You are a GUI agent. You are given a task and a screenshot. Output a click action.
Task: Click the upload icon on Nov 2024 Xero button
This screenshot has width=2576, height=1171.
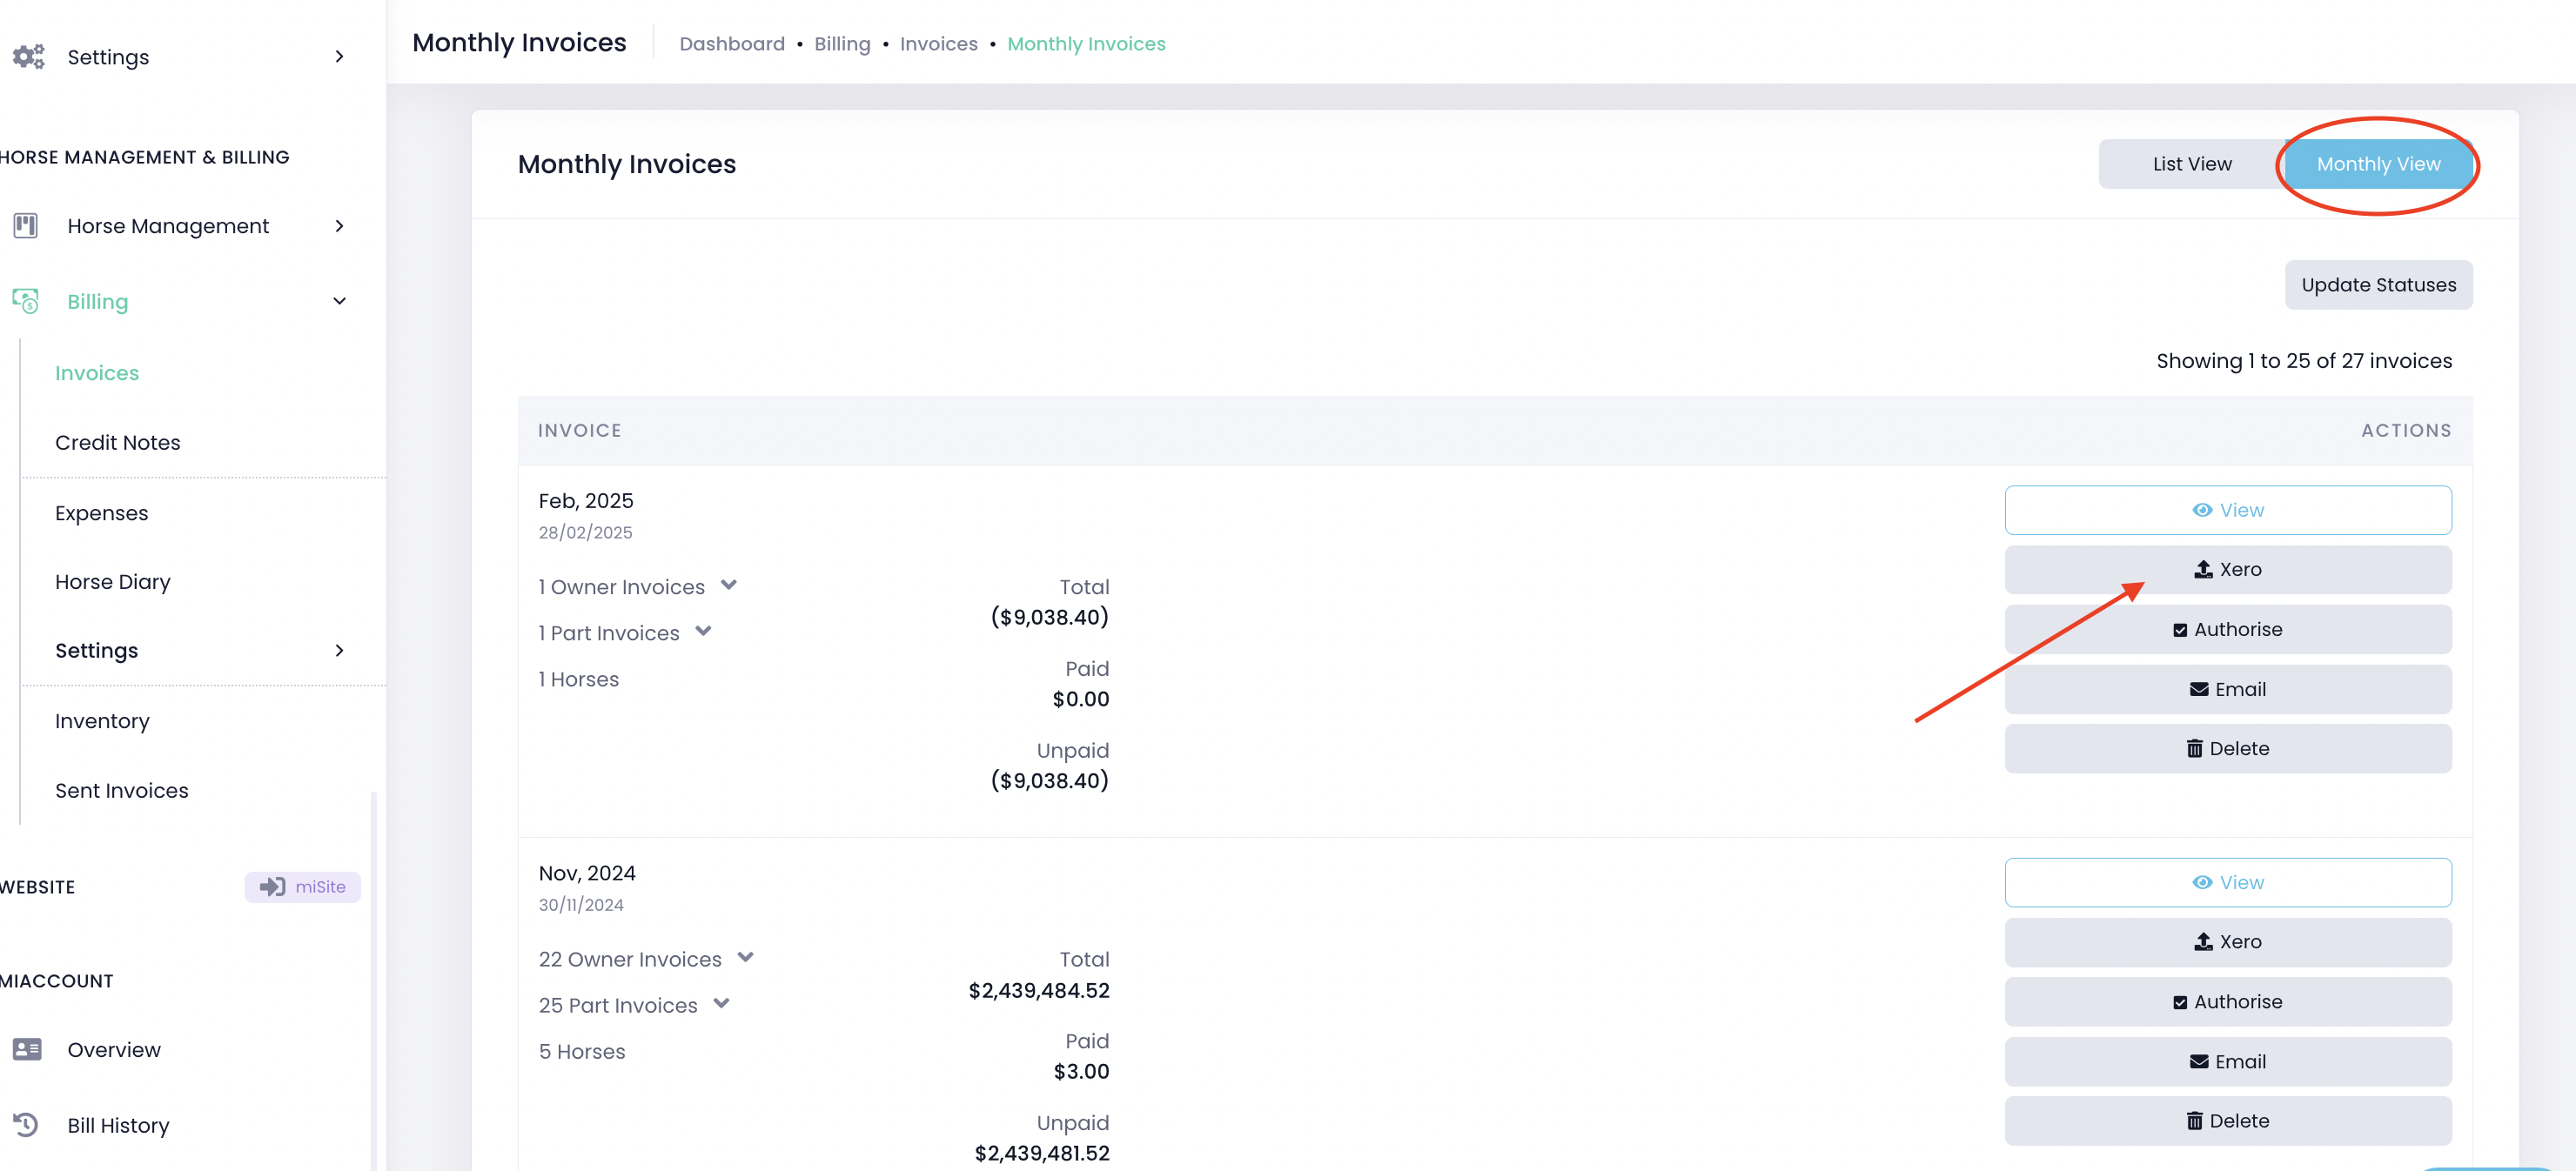pos(2203,941)
